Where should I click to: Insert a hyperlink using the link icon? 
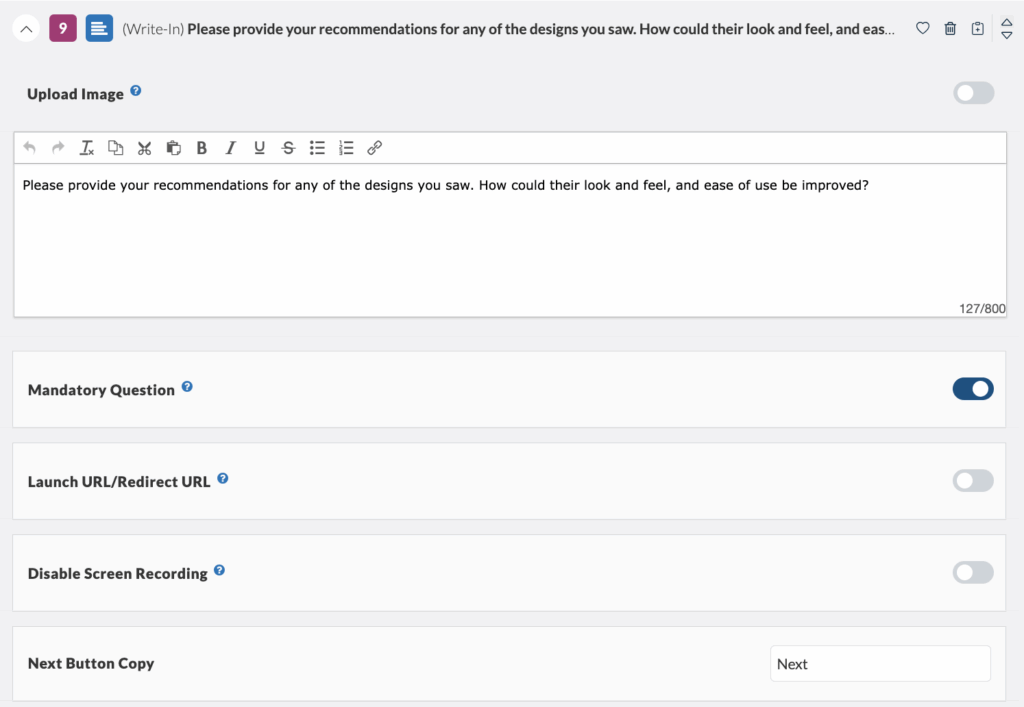click(x=374, y=147)
